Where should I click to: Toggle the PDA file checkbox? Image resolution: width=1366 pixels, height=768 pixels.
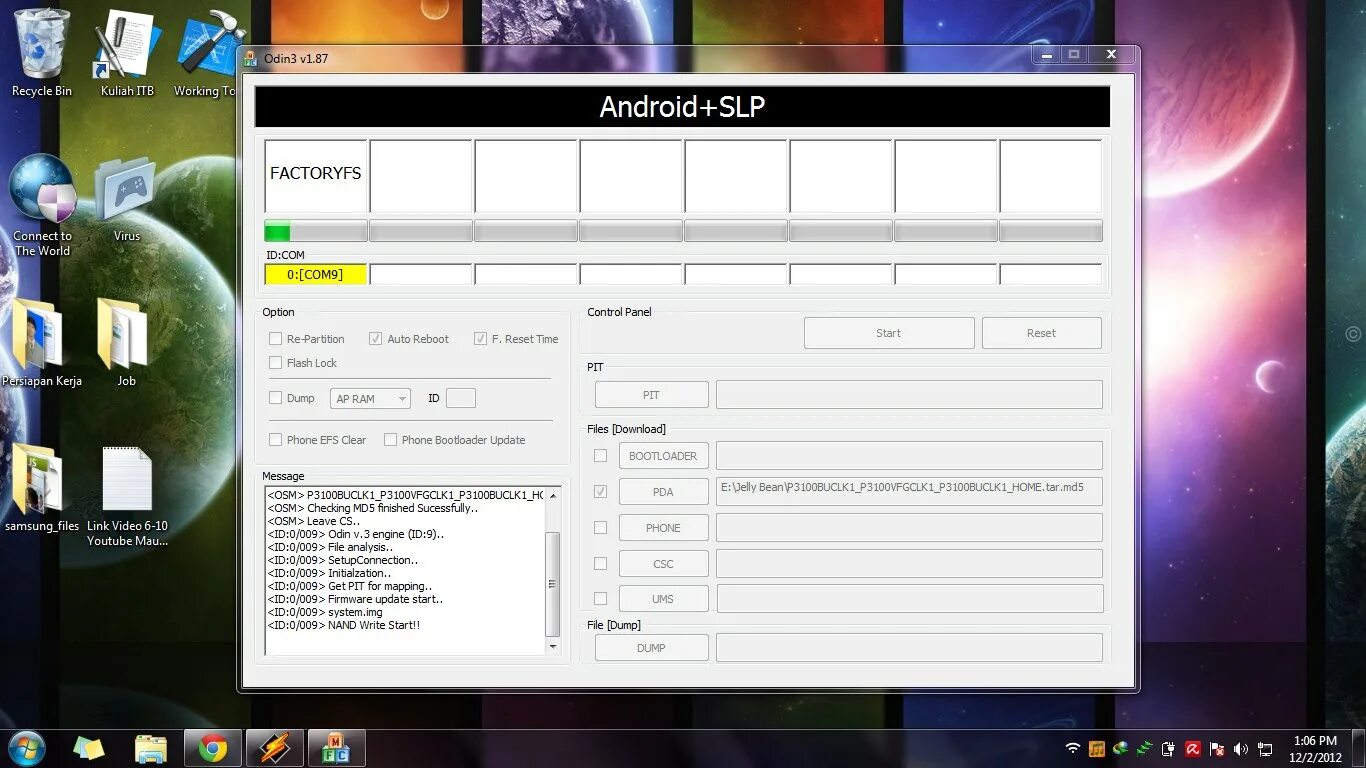click(x=600, y=492)
